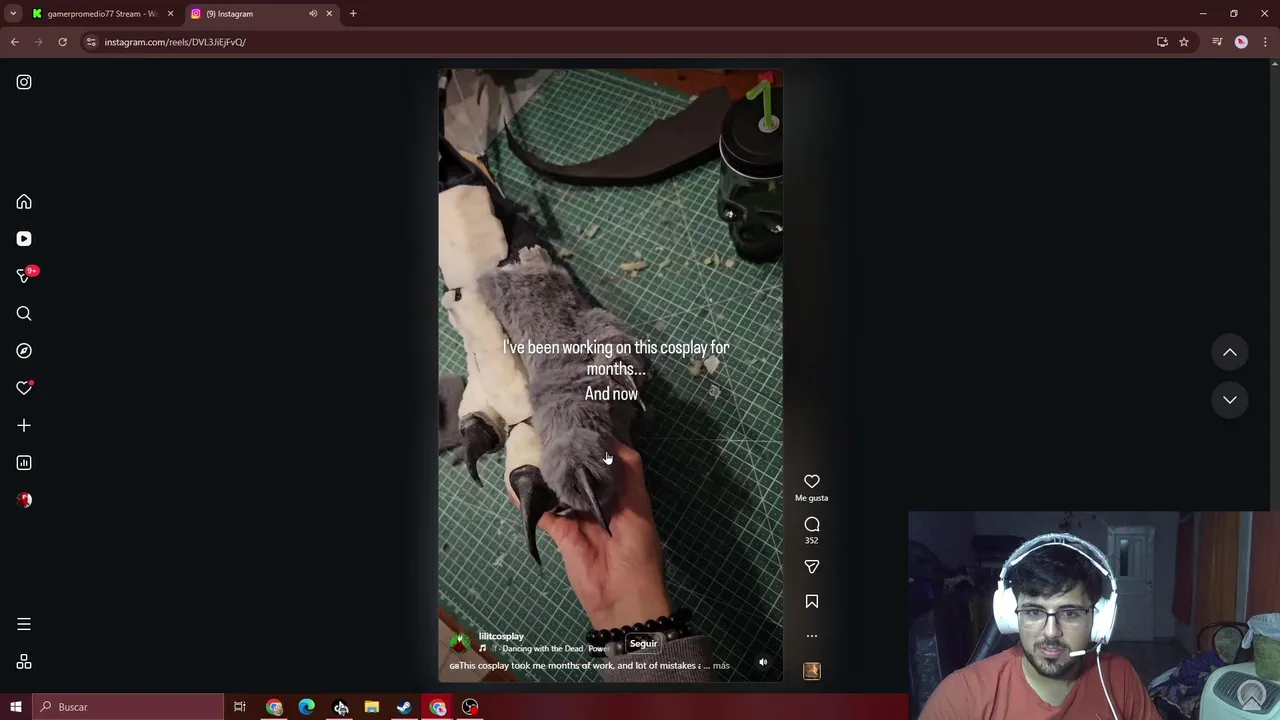Open Chrome profile avatar

tap(1241, 42)
